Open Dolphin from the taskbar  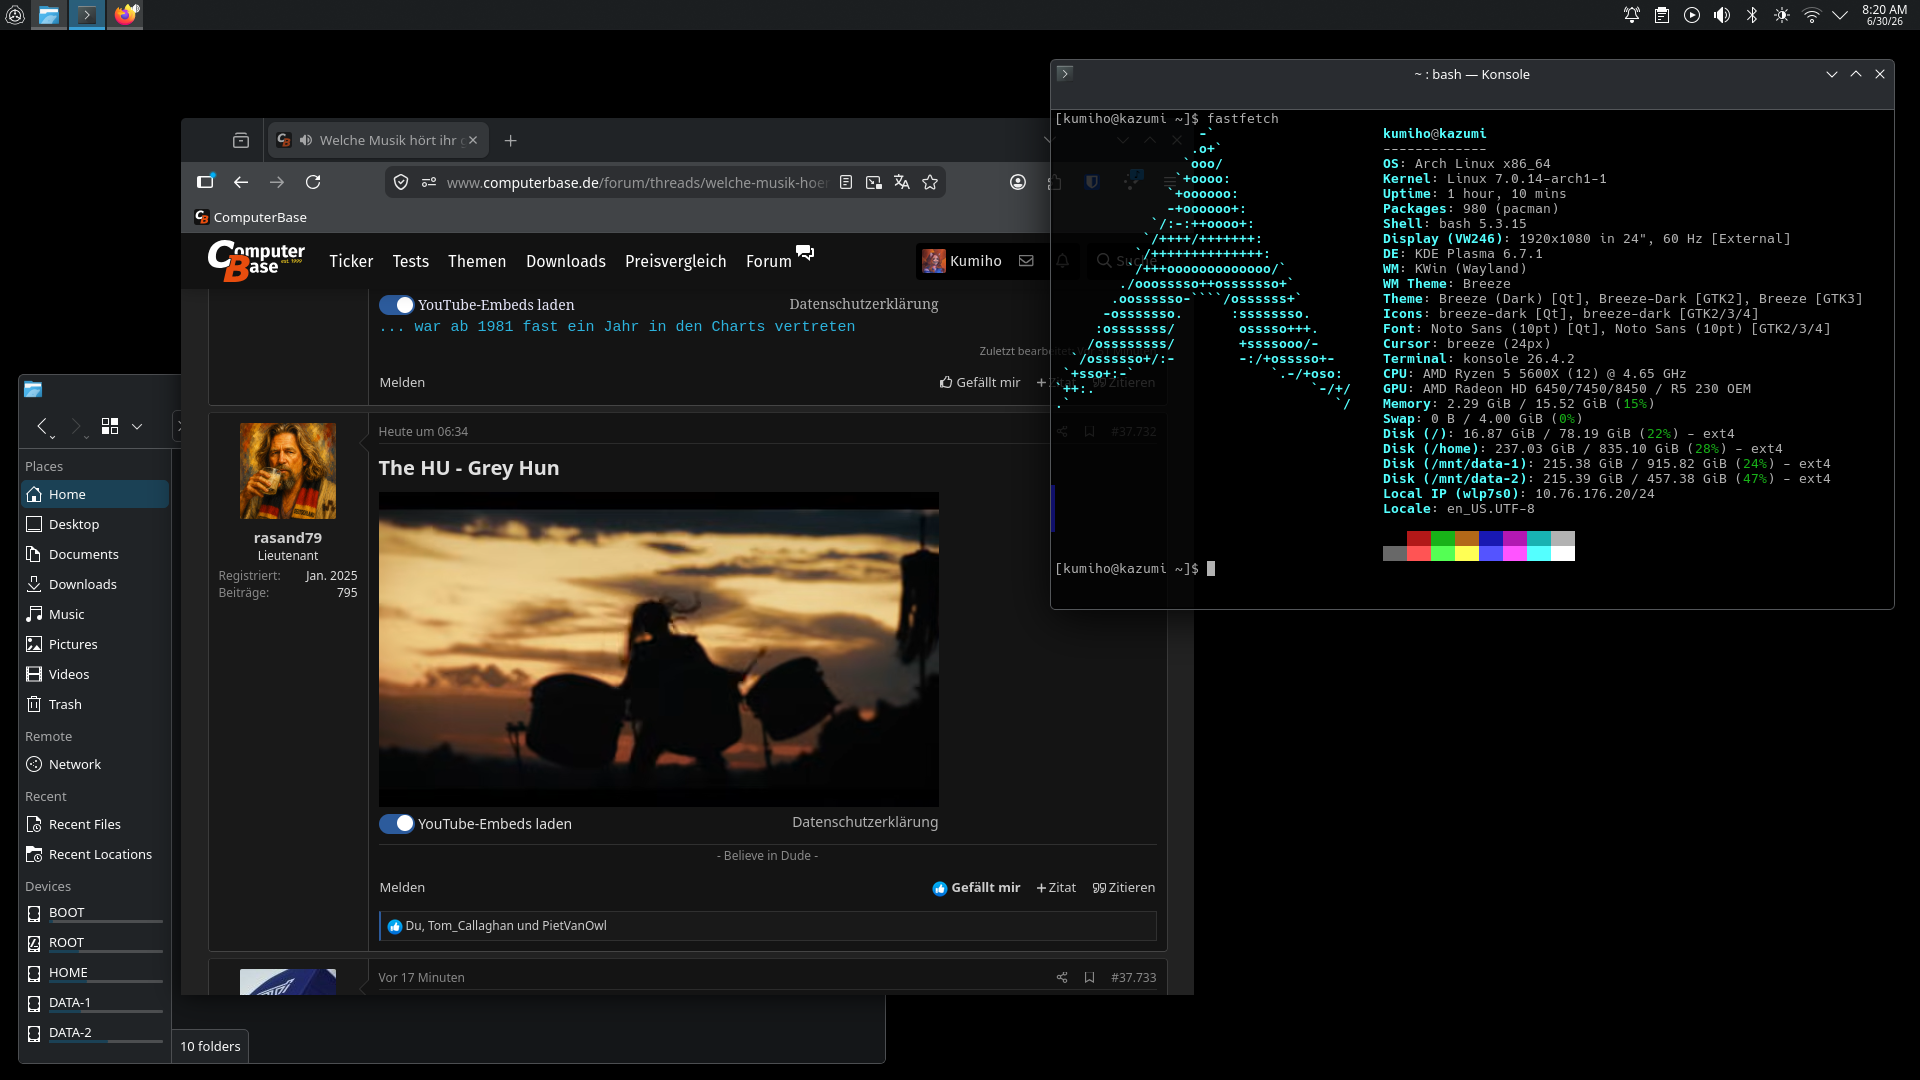point(49,15)
